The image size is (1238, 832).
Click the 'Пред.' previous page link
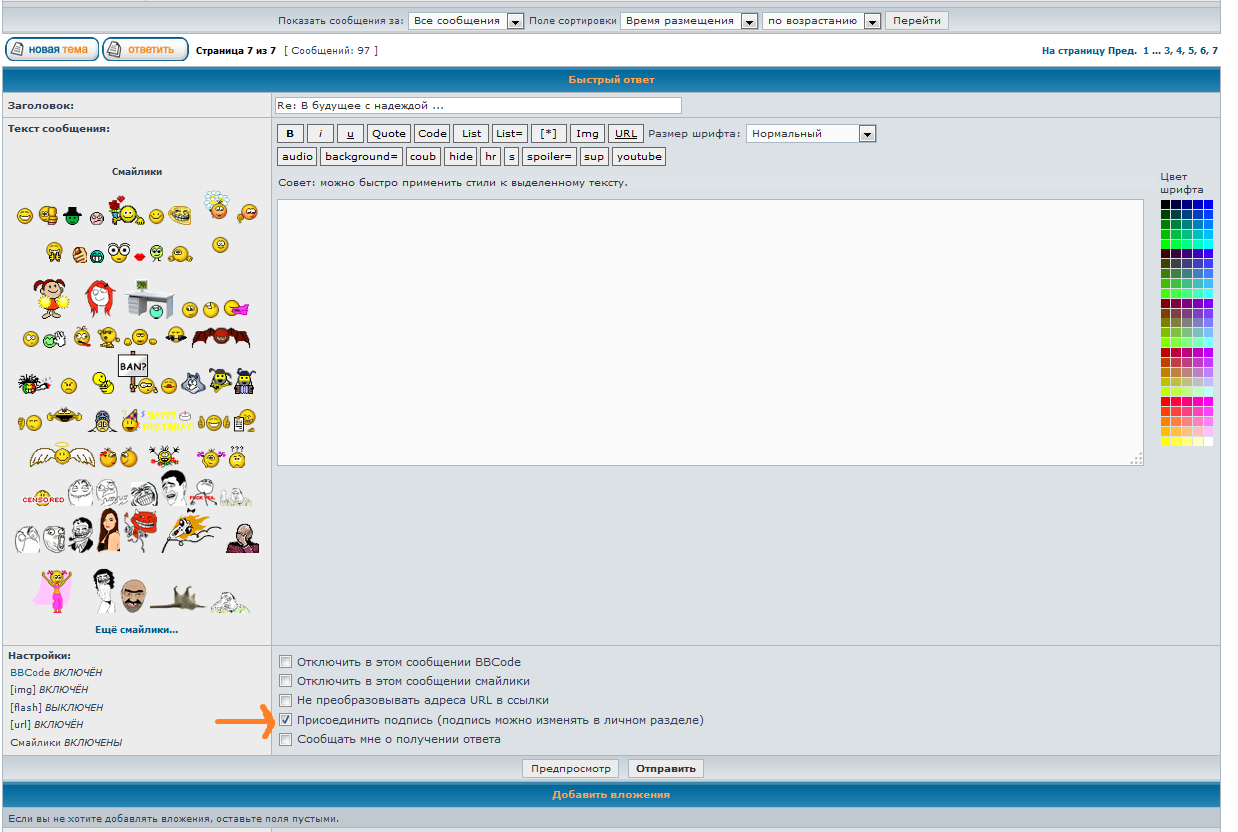point(1122,50)
